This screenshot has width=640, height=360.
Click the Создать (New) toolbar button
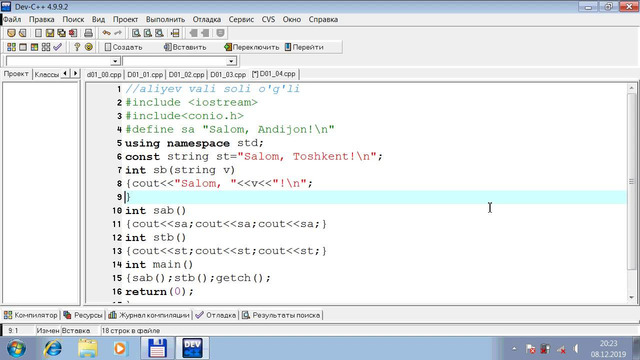(123, 47)
